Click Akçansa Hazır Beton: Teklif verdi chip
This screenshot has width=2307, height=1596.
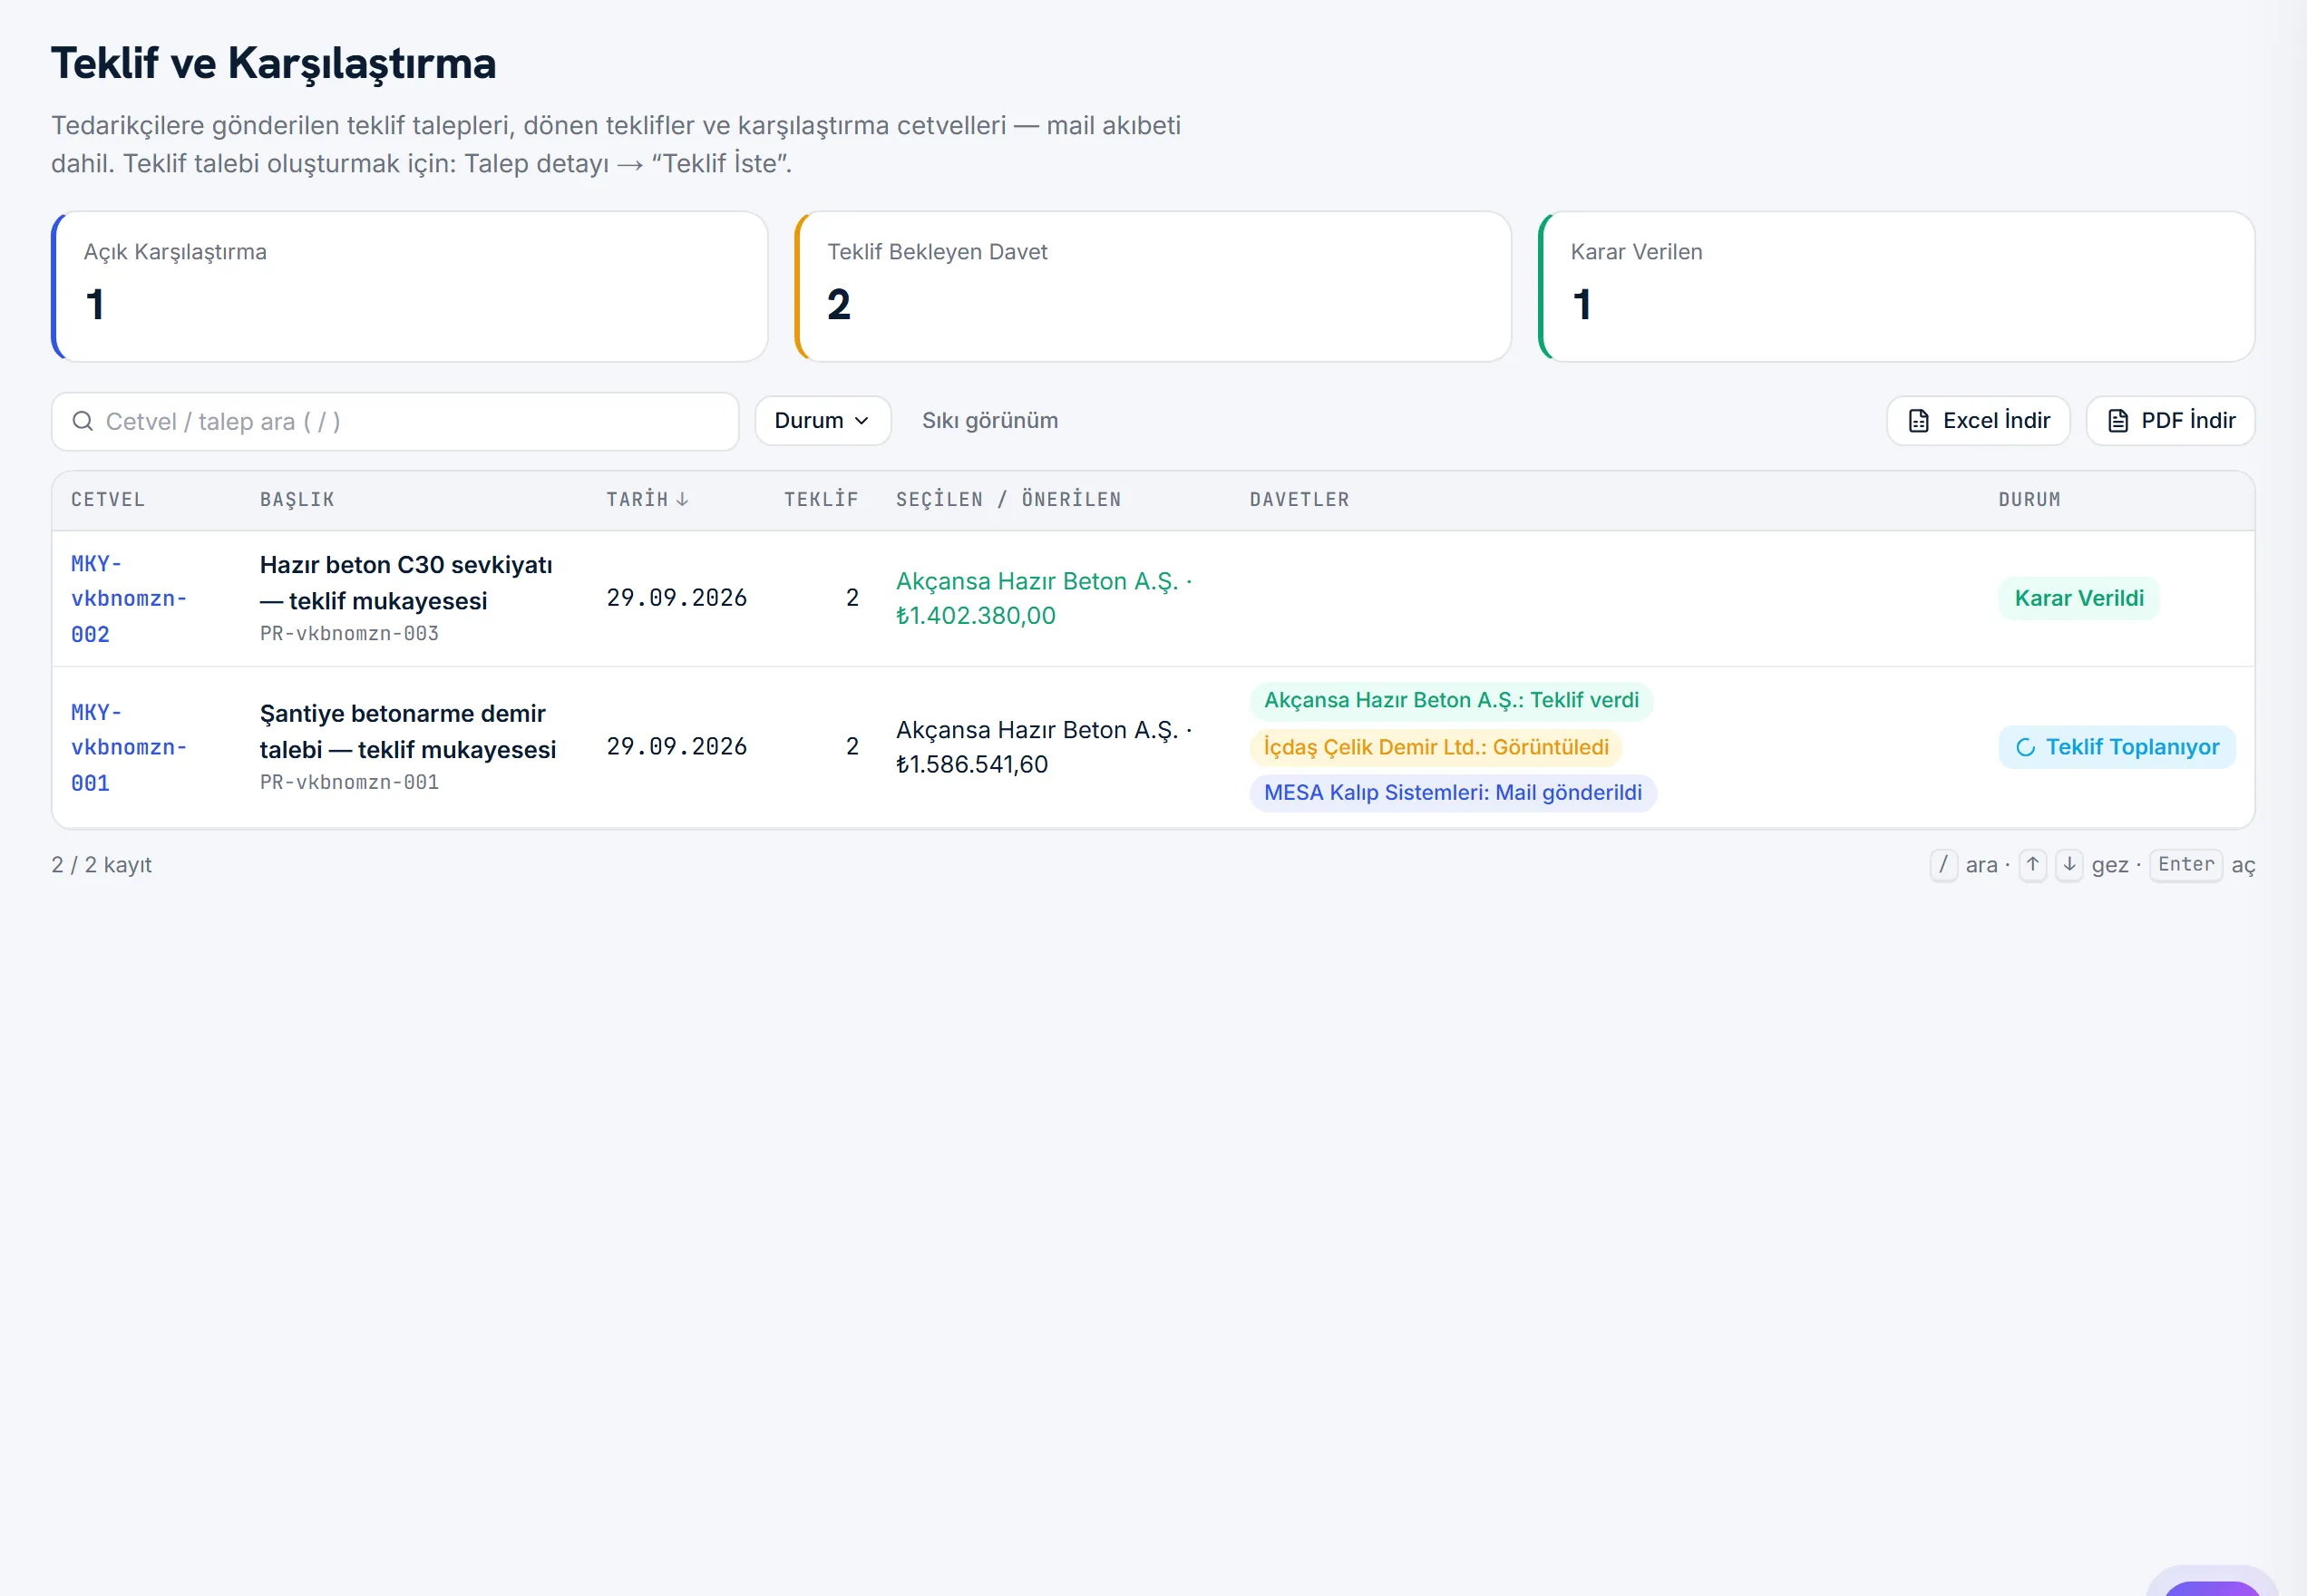(1451, 700)
